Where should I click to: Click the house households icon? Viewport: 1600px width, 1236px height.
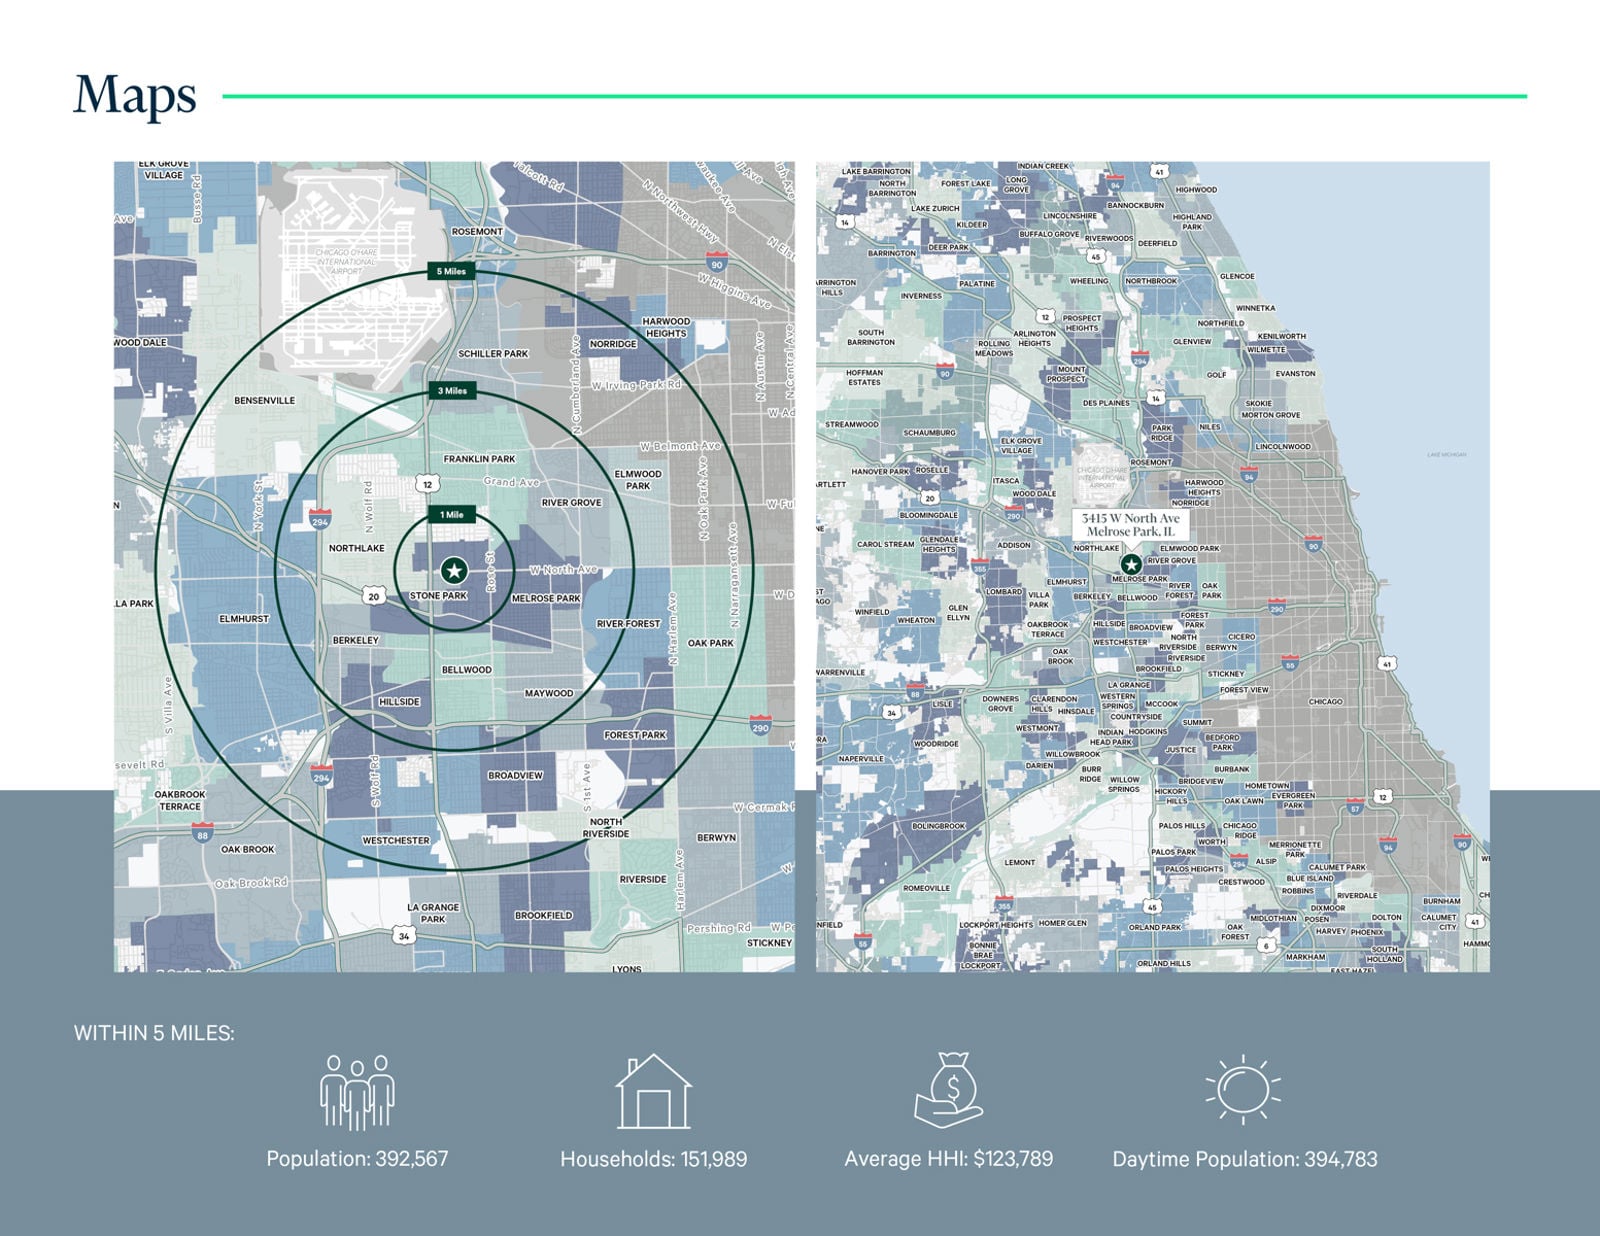click(x=653, y=1092)
